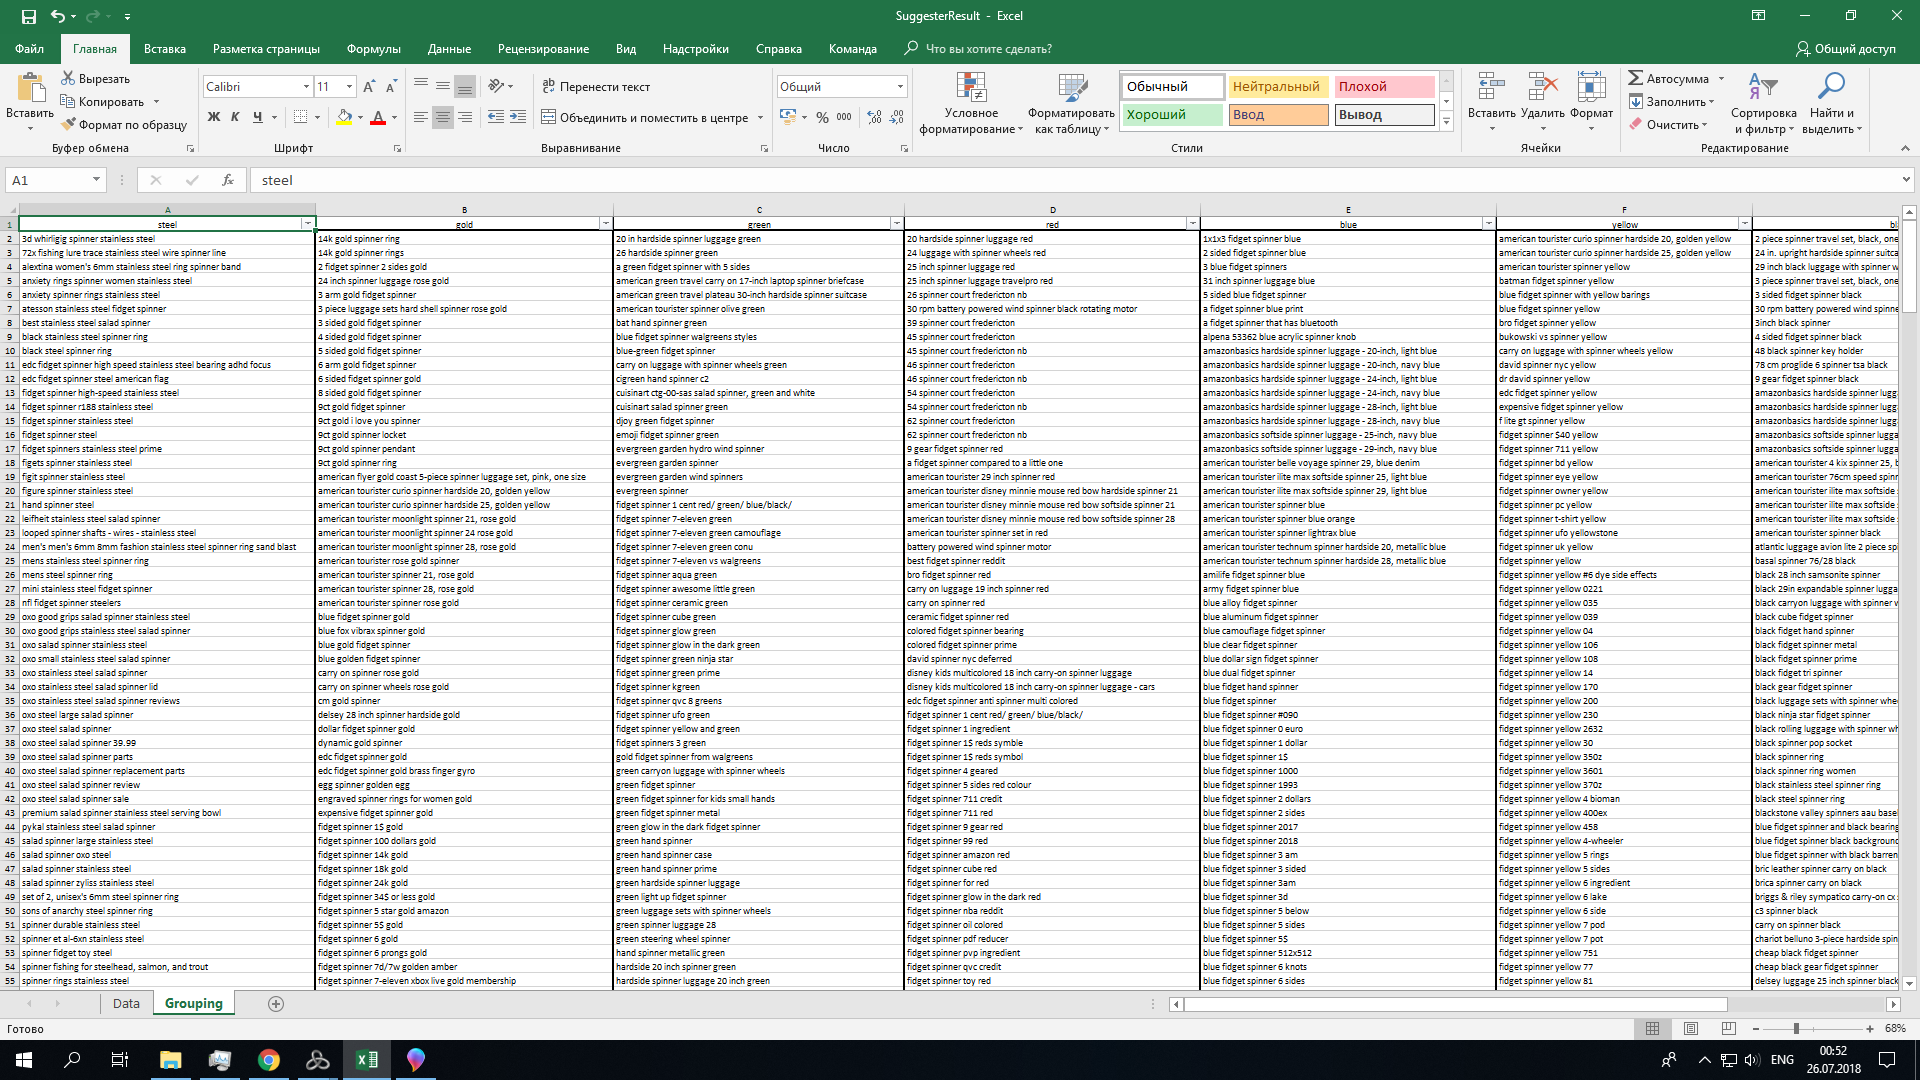Click the insert function fx icon
The image size is (1920, 1080).
tap(228, 180)
